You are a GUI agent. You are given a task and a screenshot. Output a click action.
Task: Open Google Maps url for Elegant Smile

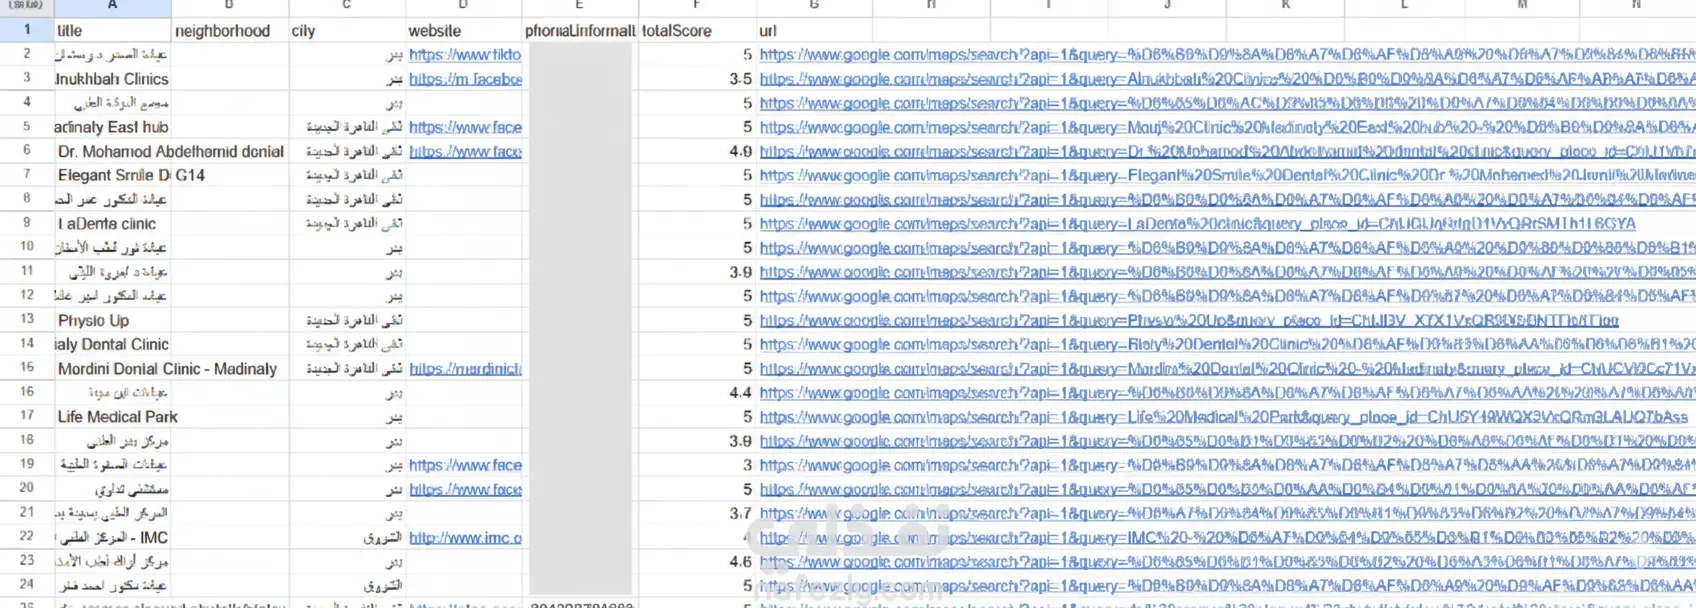click(x=1227, y=175)
